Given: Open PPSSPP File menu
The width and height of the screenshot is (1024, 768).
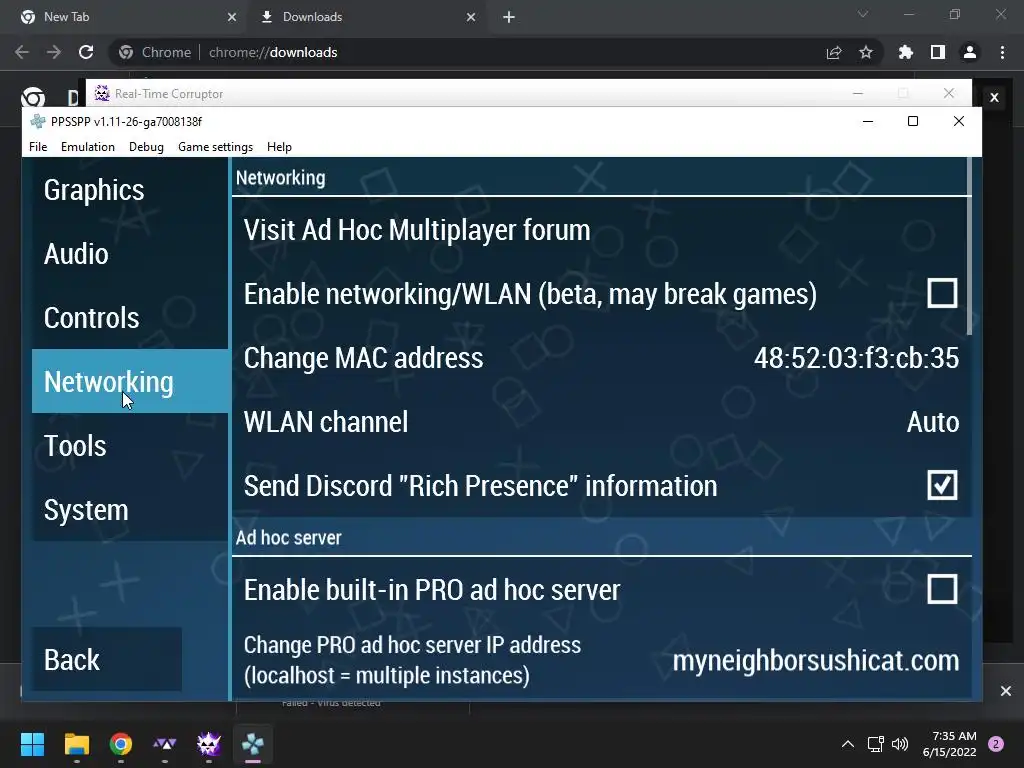Looking at the screenshot, I should tap(38, 147).
